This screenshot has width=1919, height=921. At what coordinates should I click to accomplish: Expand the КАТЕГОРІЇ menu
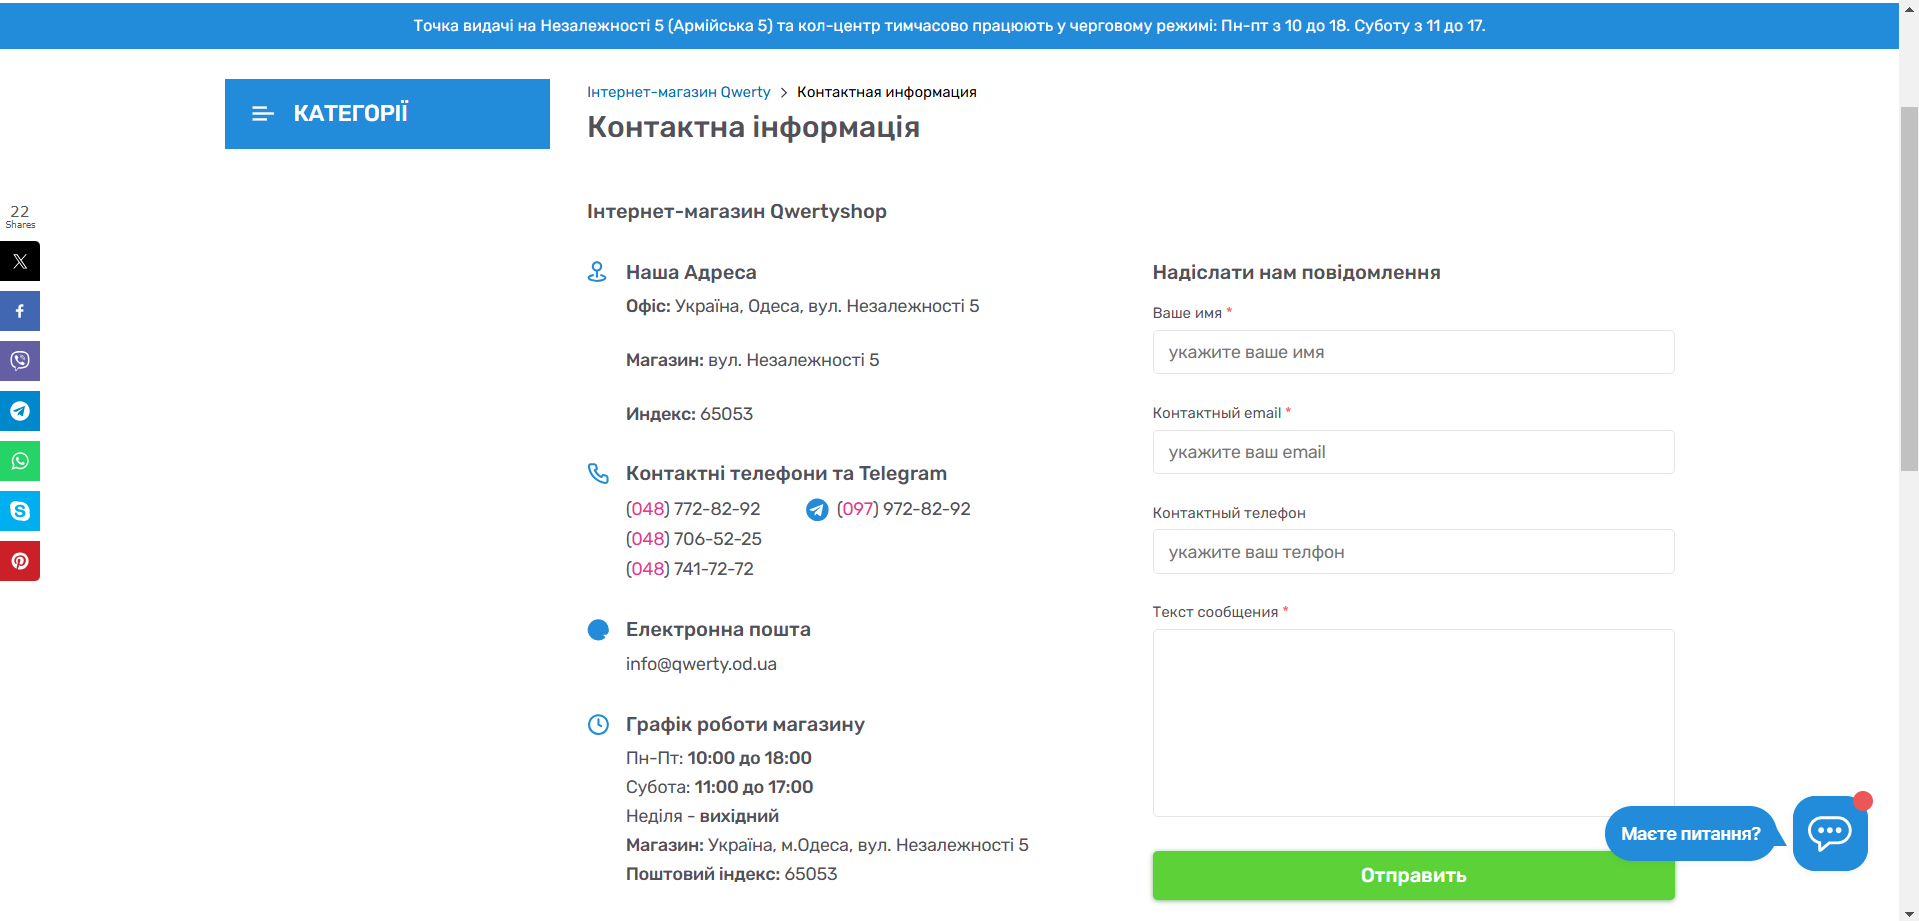coord(387,114)
